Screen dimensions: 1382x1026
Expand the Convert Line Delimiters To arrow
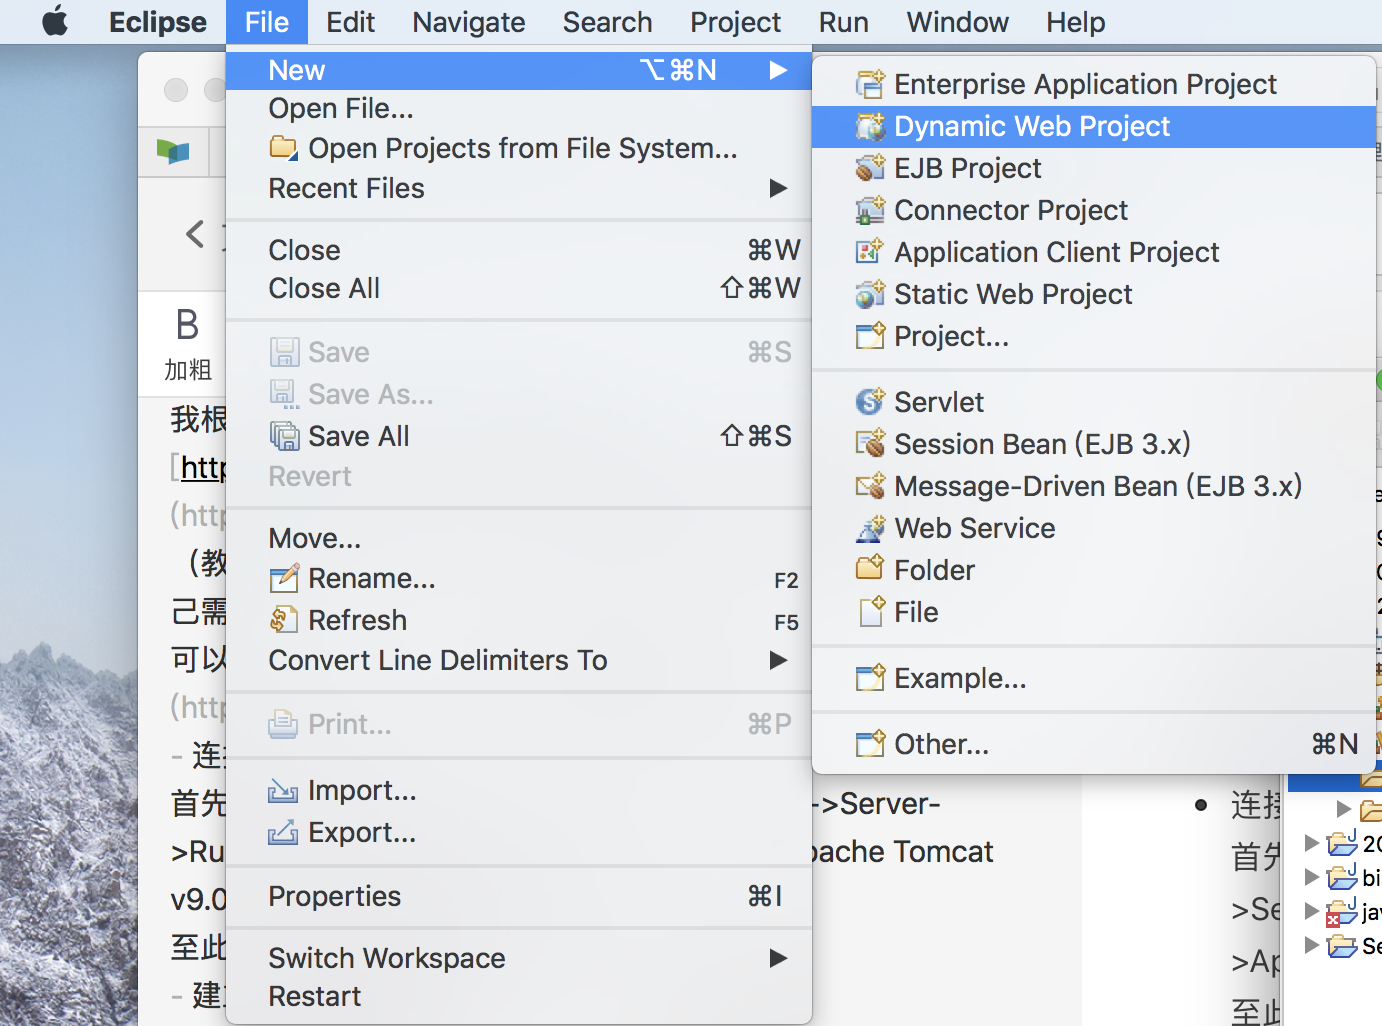(x=778, y=660)
